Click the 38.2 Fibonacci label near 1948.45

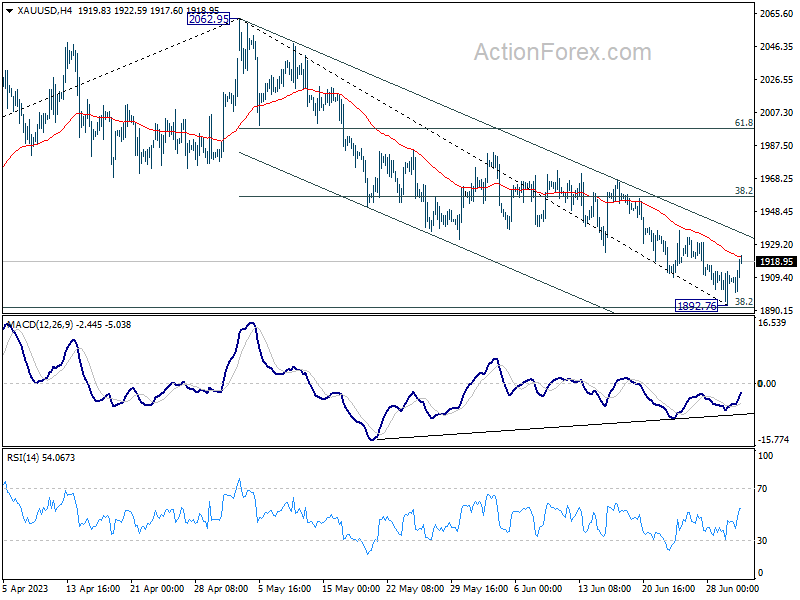click(x=743, y=190)
